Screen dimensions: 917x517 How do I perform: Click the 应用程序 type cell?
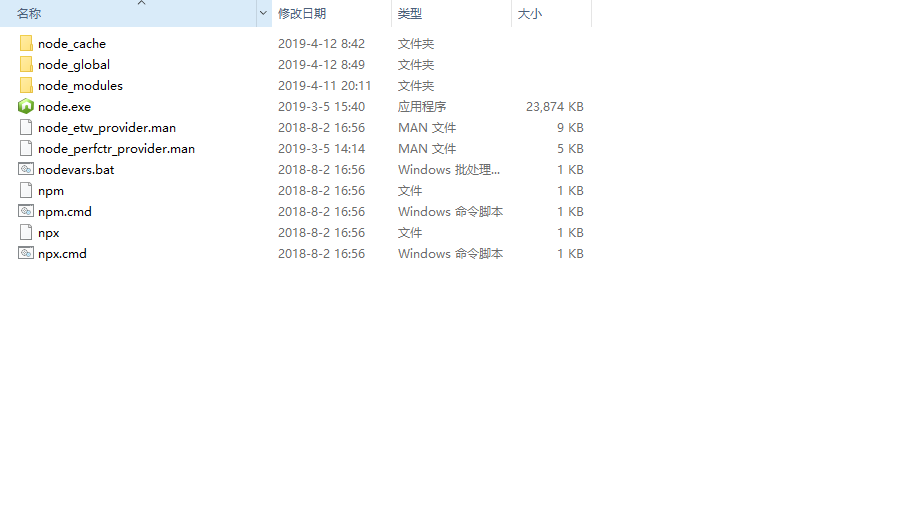422,107
